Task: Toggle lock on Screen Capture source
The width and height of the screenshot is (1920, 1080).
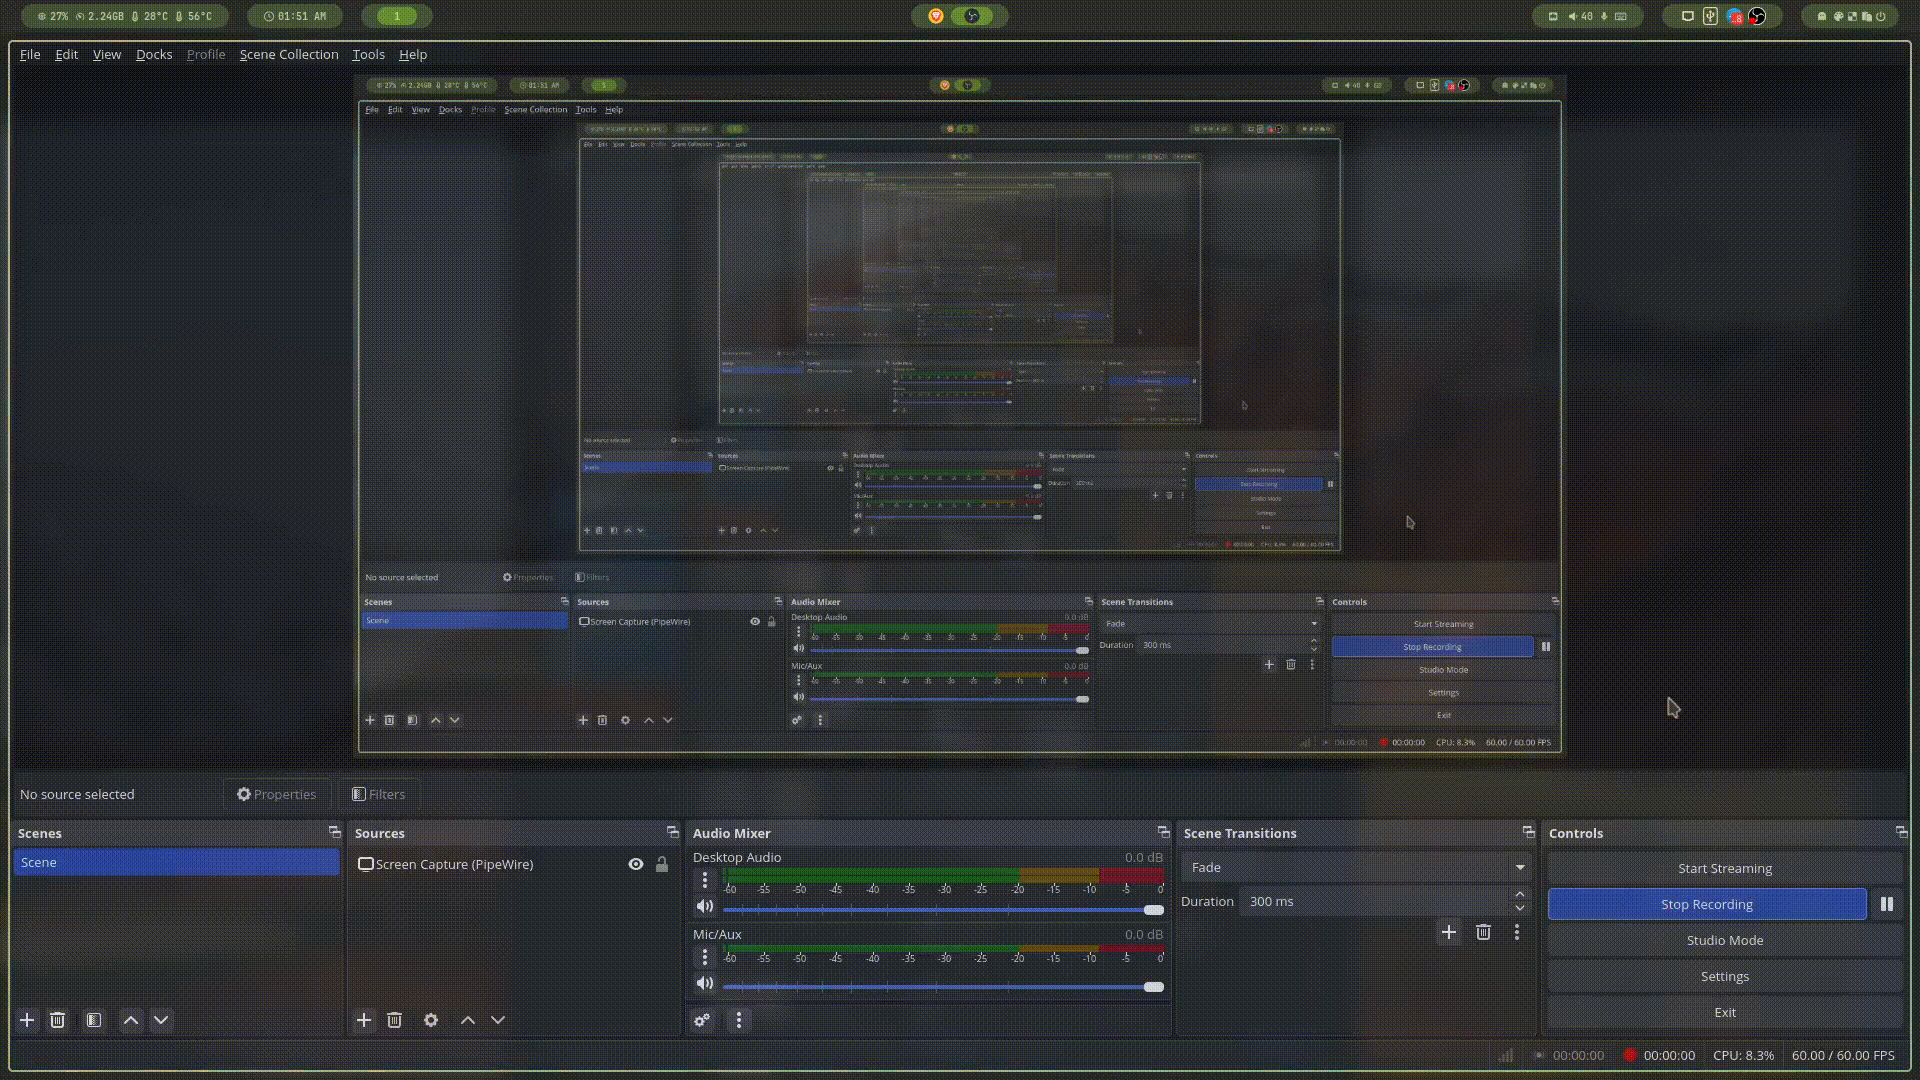Action: 662,864
